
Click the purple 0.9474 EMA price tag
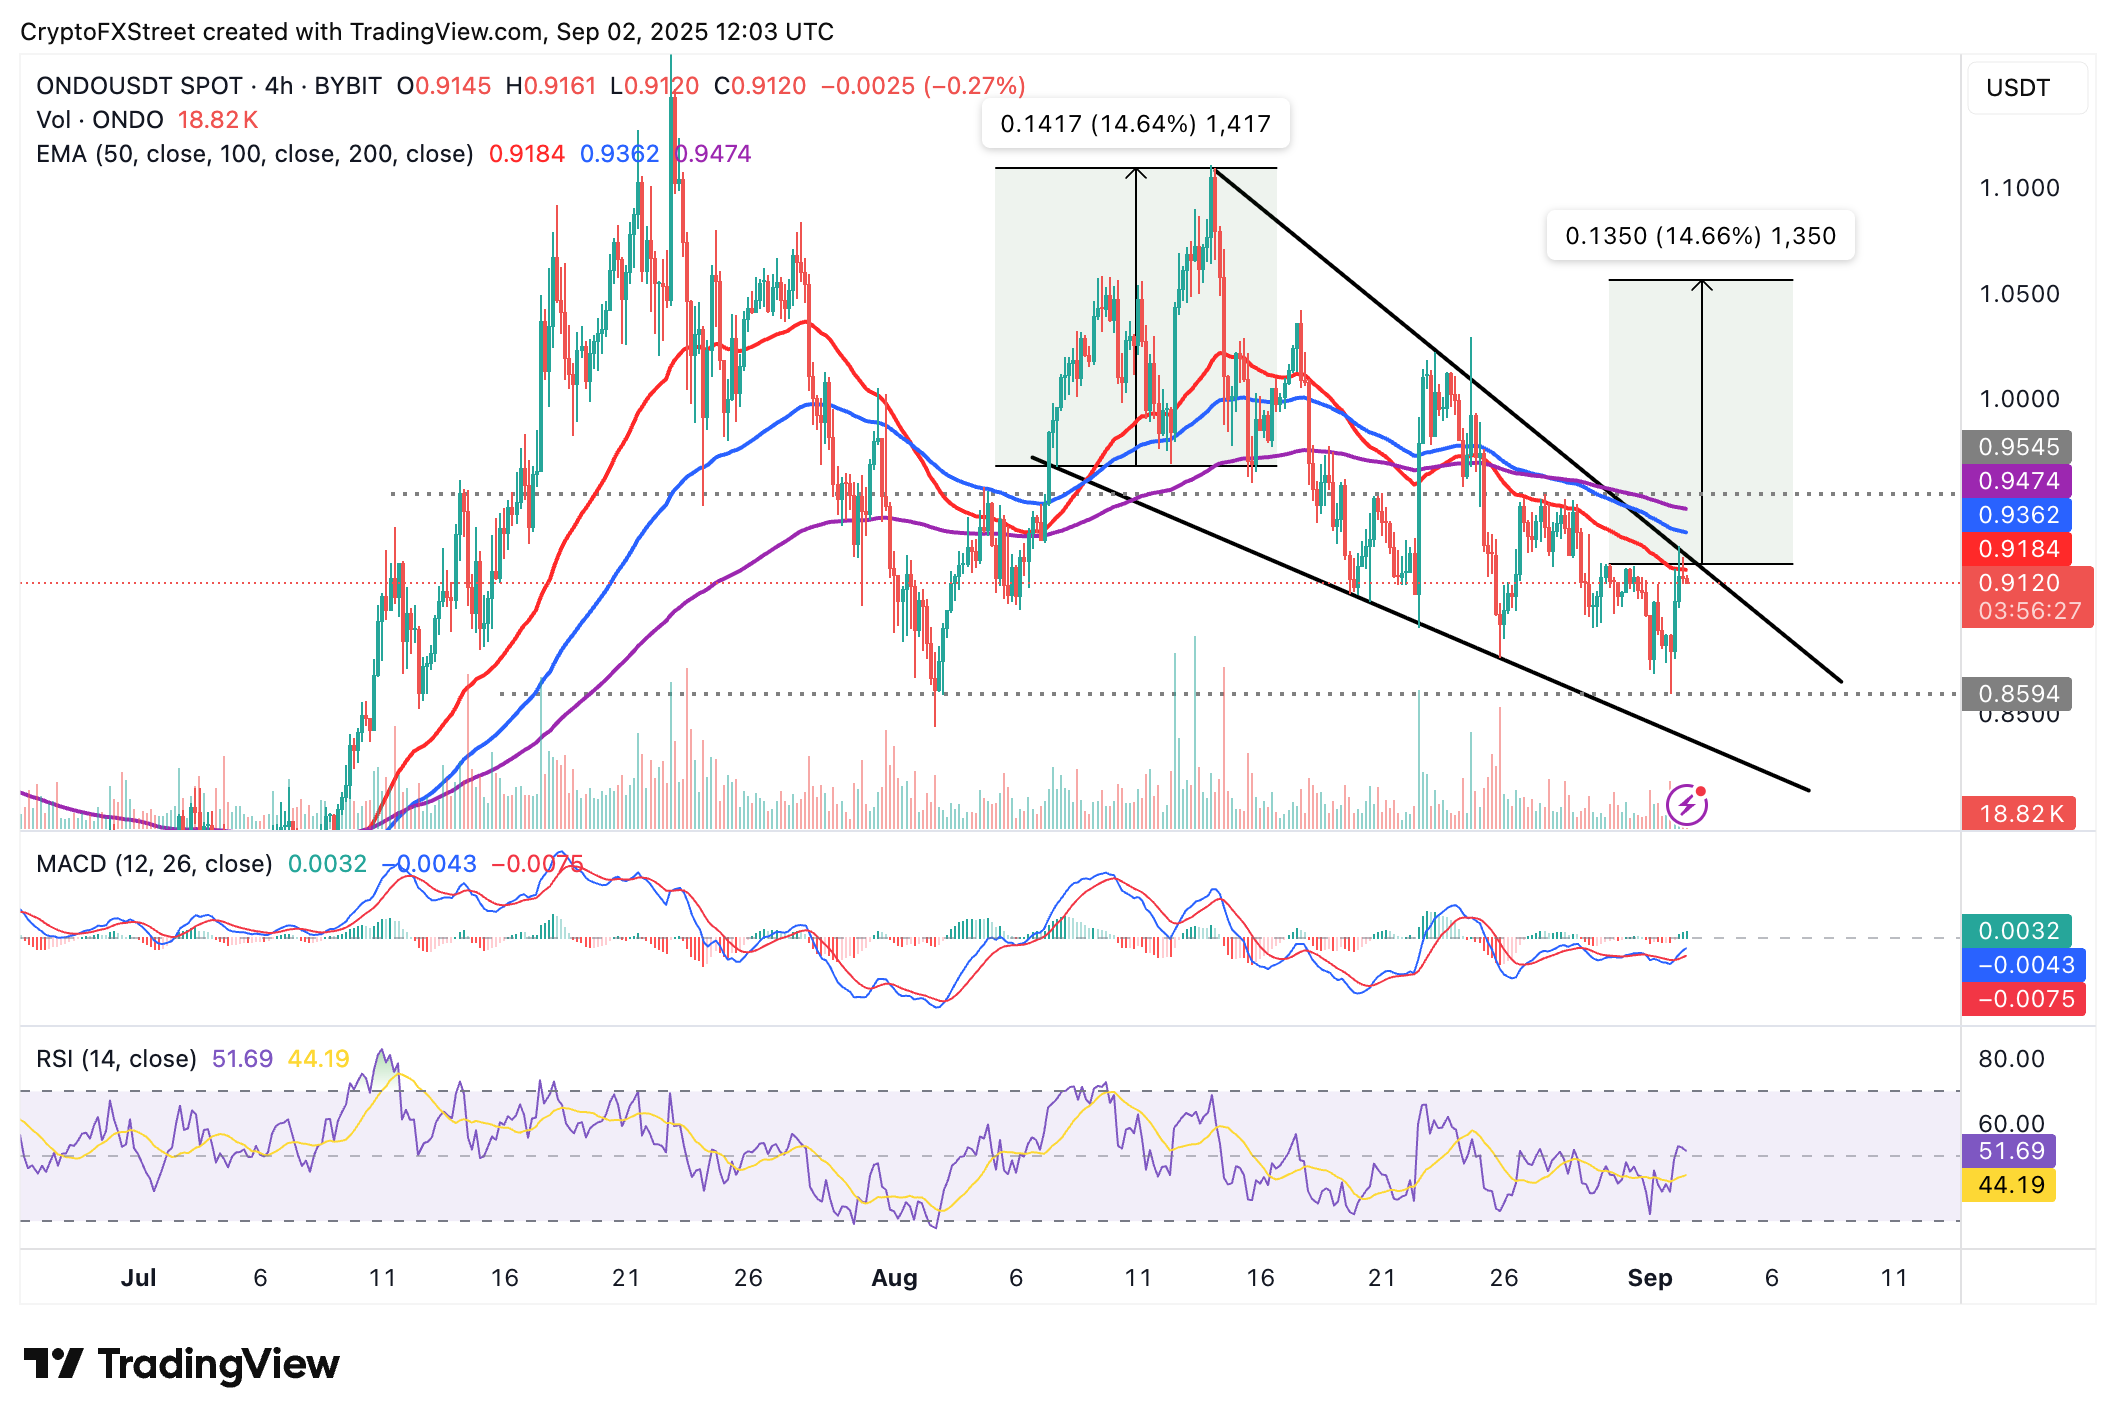(x=2017, y=481)
